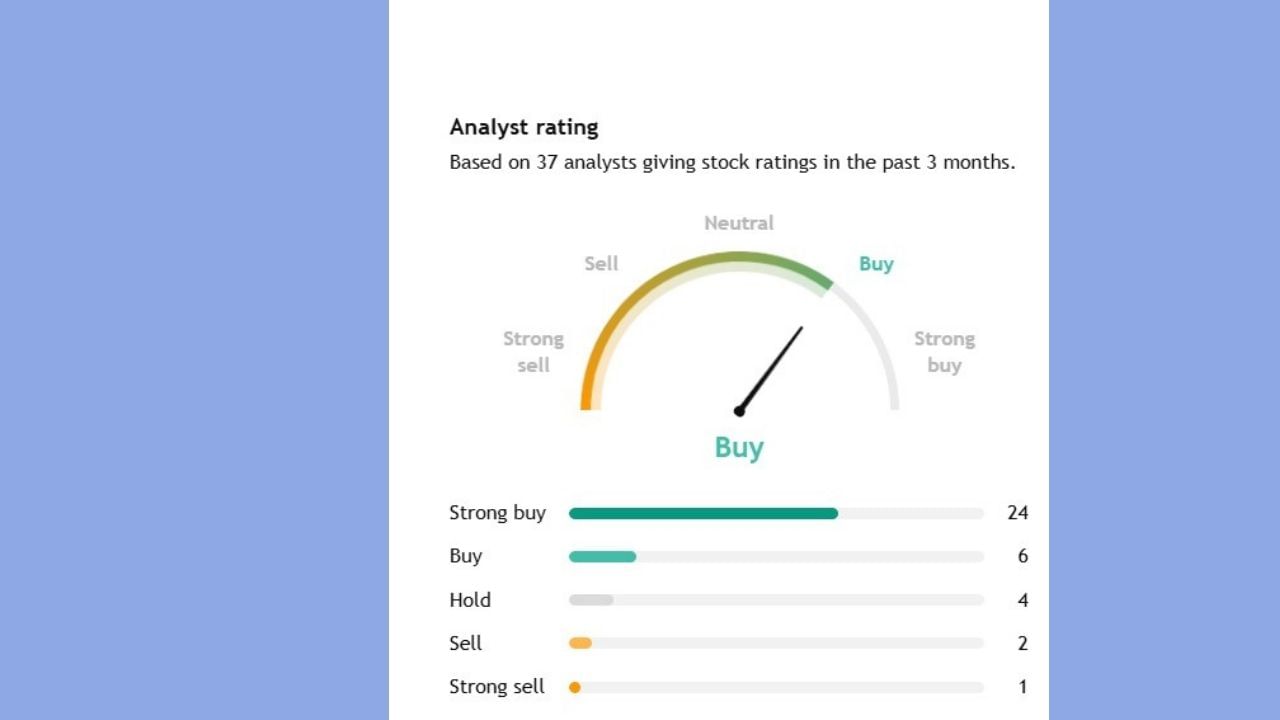This screenshot has height=720, width=1280.
Task: Click the Strong buy label beside the gauge
Action: coord(944,352)
